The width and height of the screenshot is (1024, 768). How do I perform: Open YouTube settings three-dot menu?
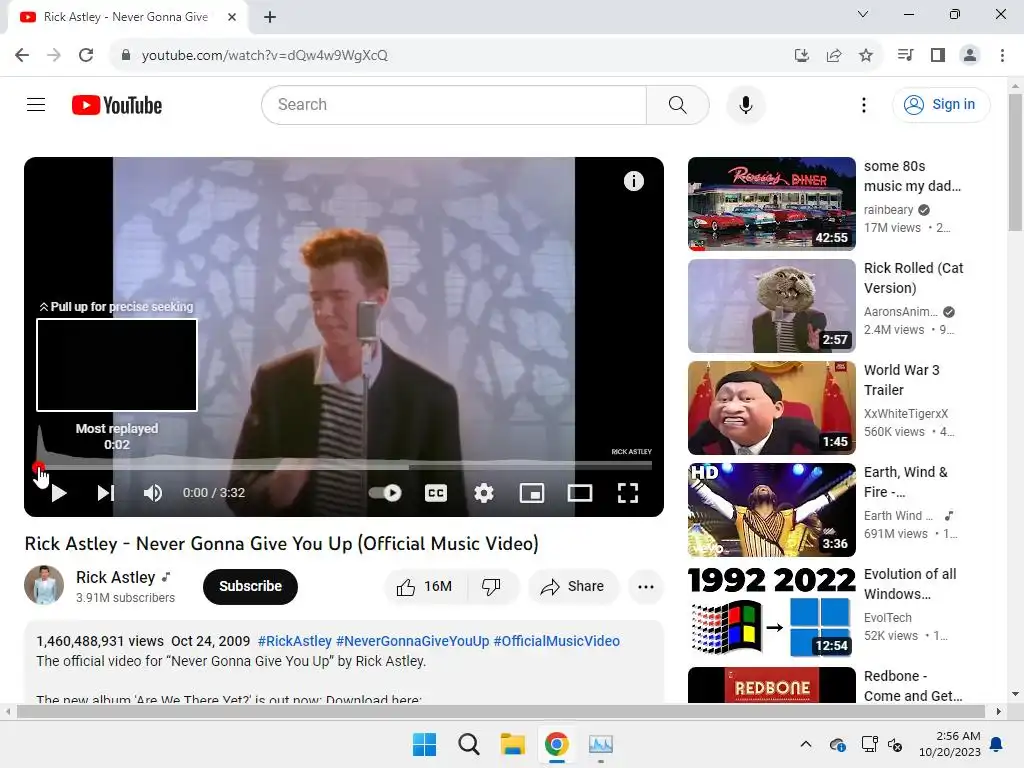[x=863, y=105]
